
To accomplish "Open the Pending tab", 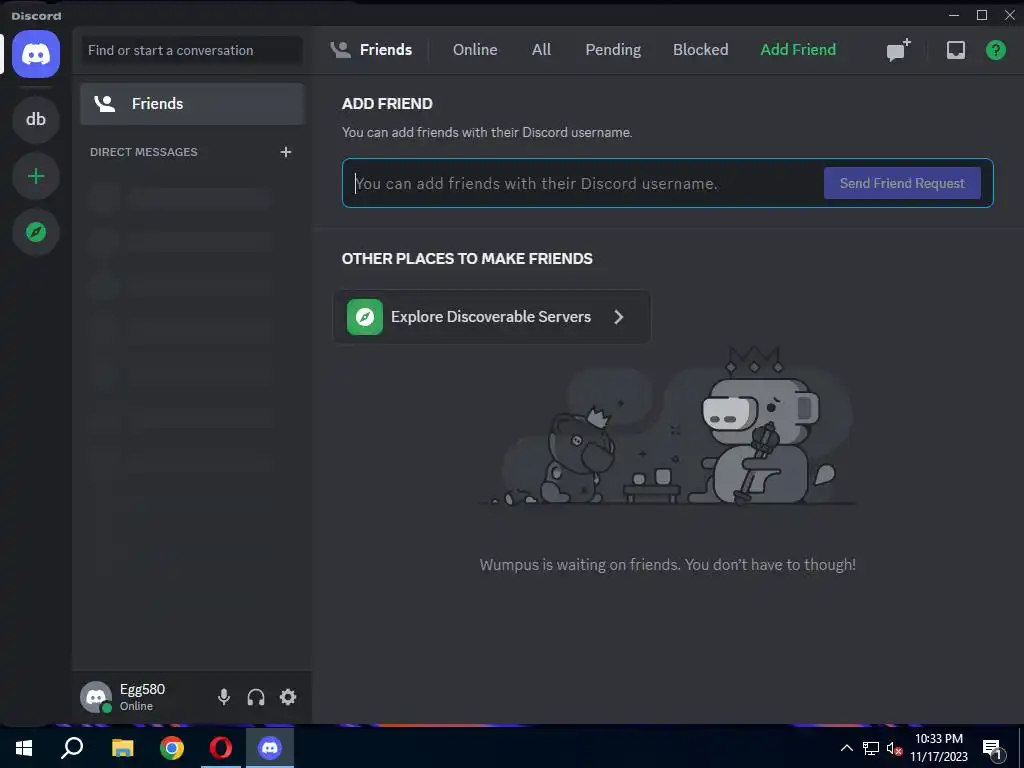I will [613, 50].
